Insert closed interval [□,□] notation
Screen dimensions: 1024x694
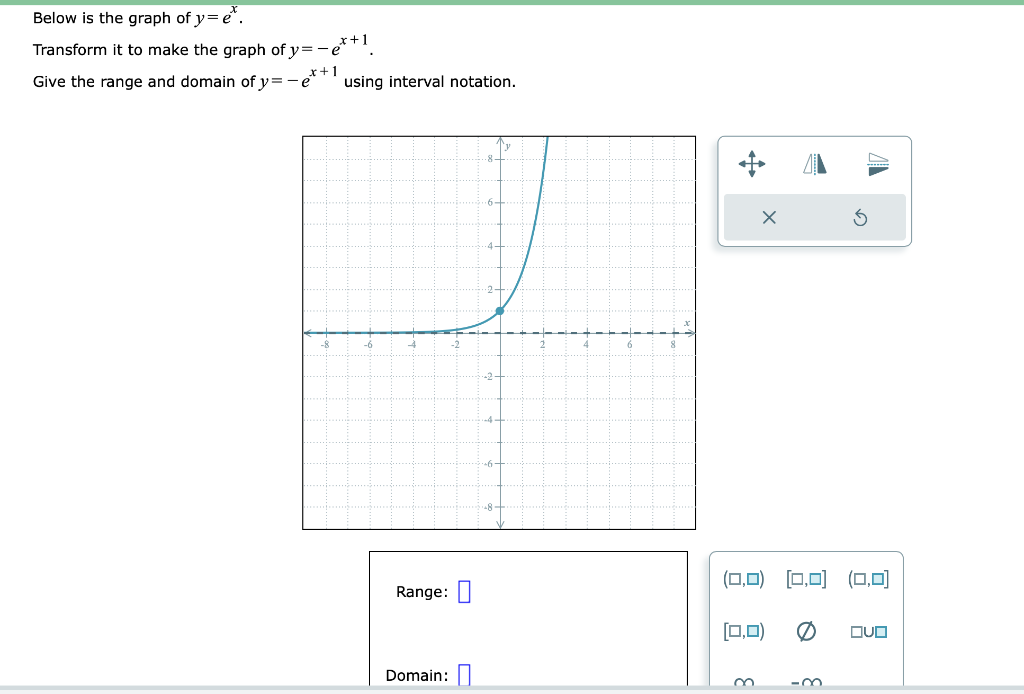(x=806, y=579)
